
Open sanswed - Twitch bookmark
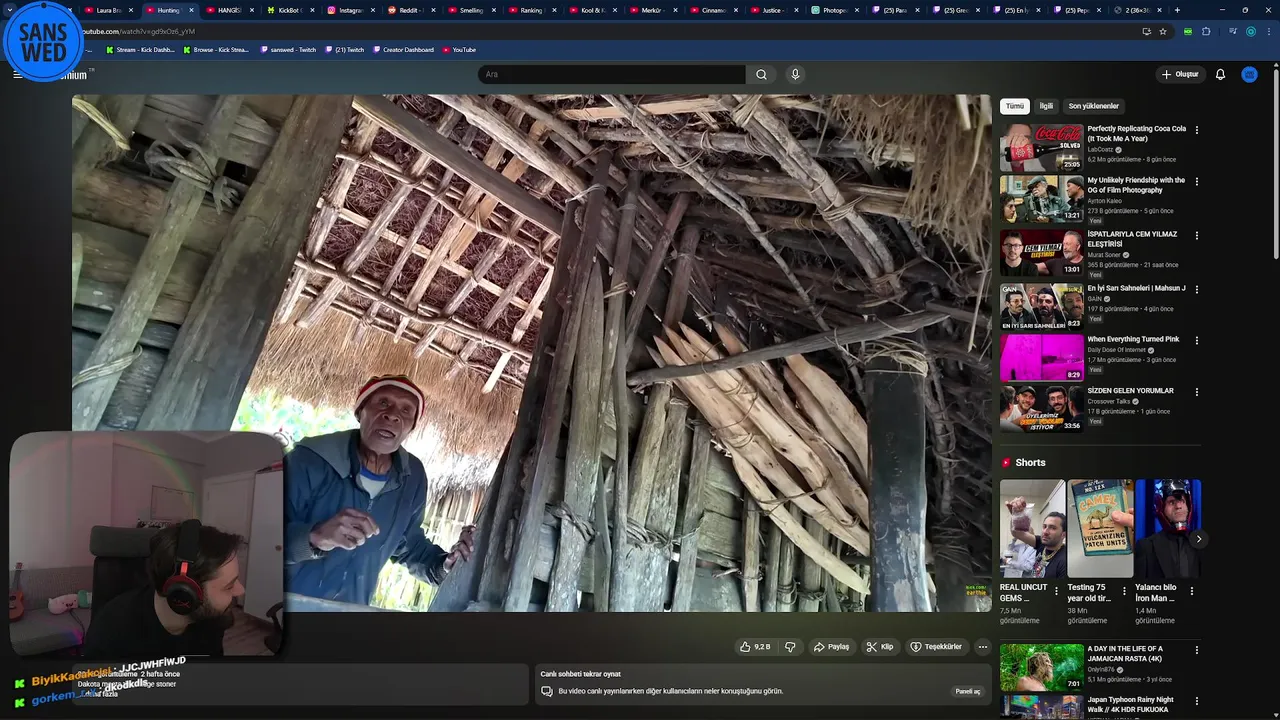click(x=288, y=49)
